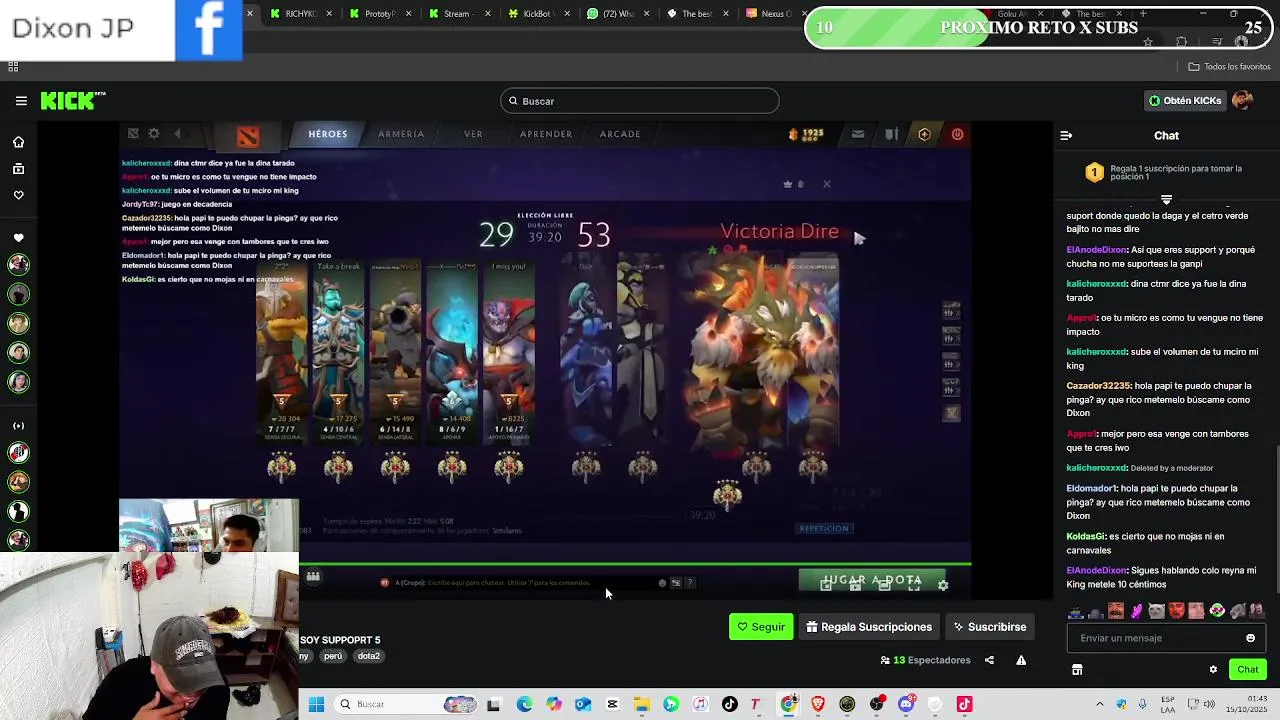The height and width of the screenshot is (720, 1280).
Task: Select the ARCADE tab in Dota
Action: [x=620, y=134]
